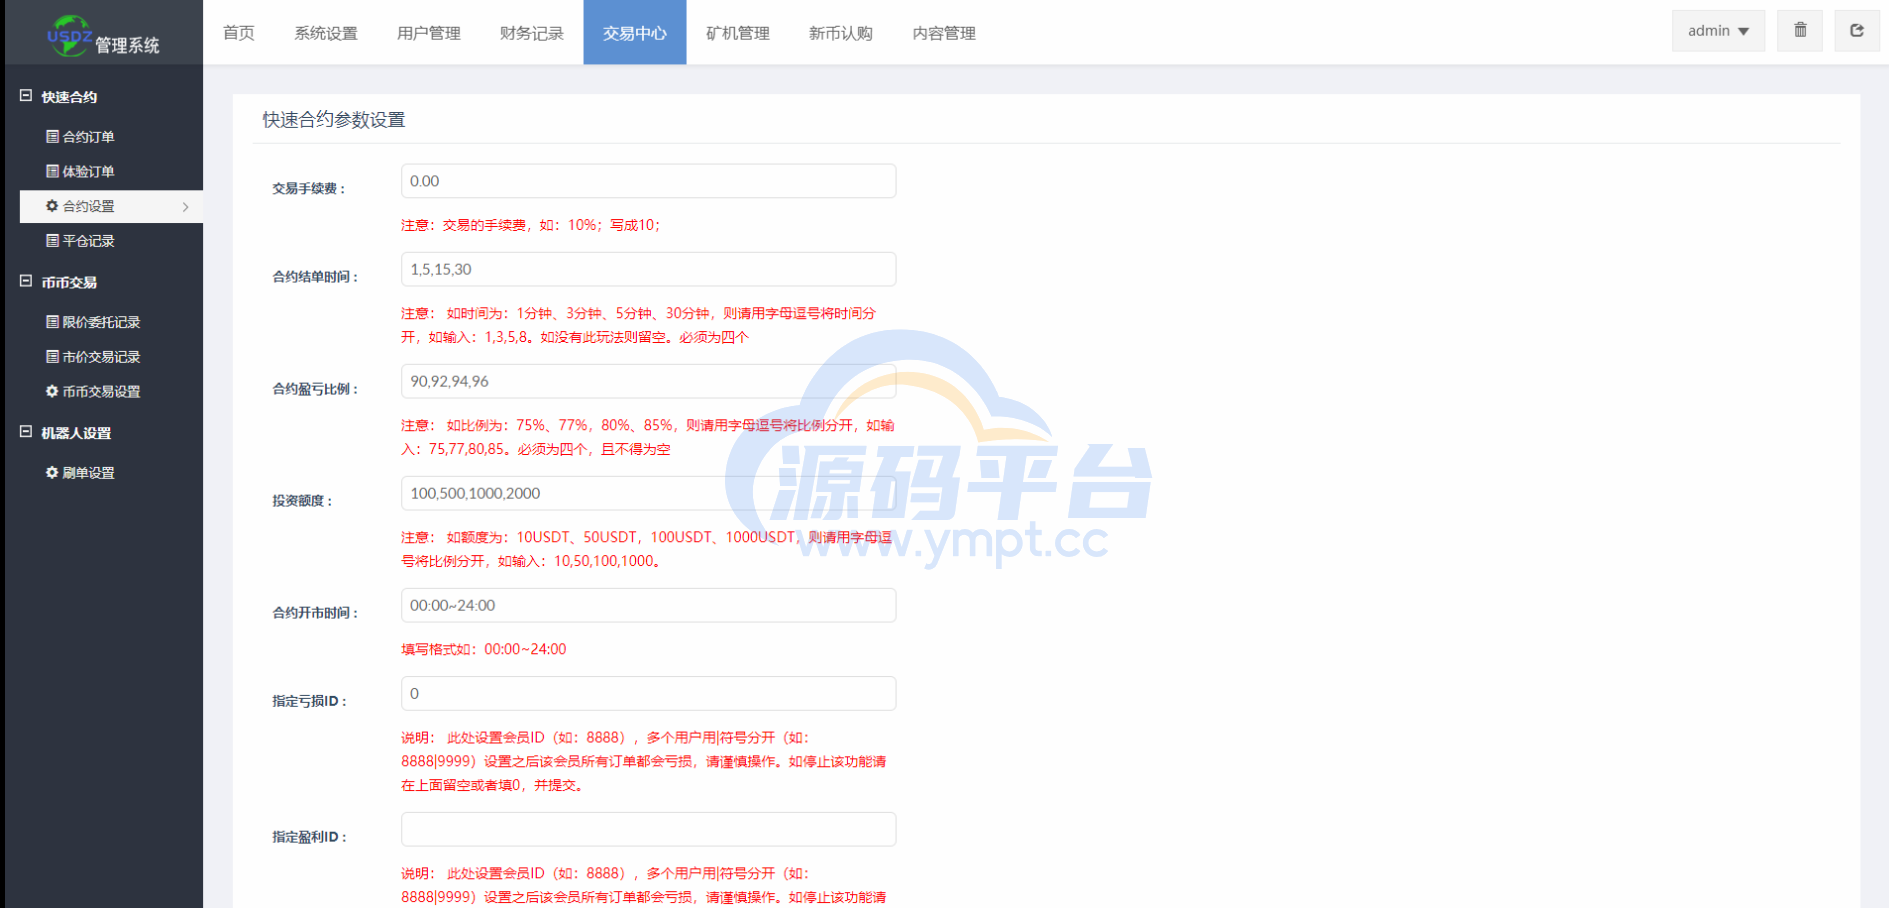The image size is (1889, 908).
Task: Collapse the 快速合约 sidebar group
Action: click(x=26, y=96)
